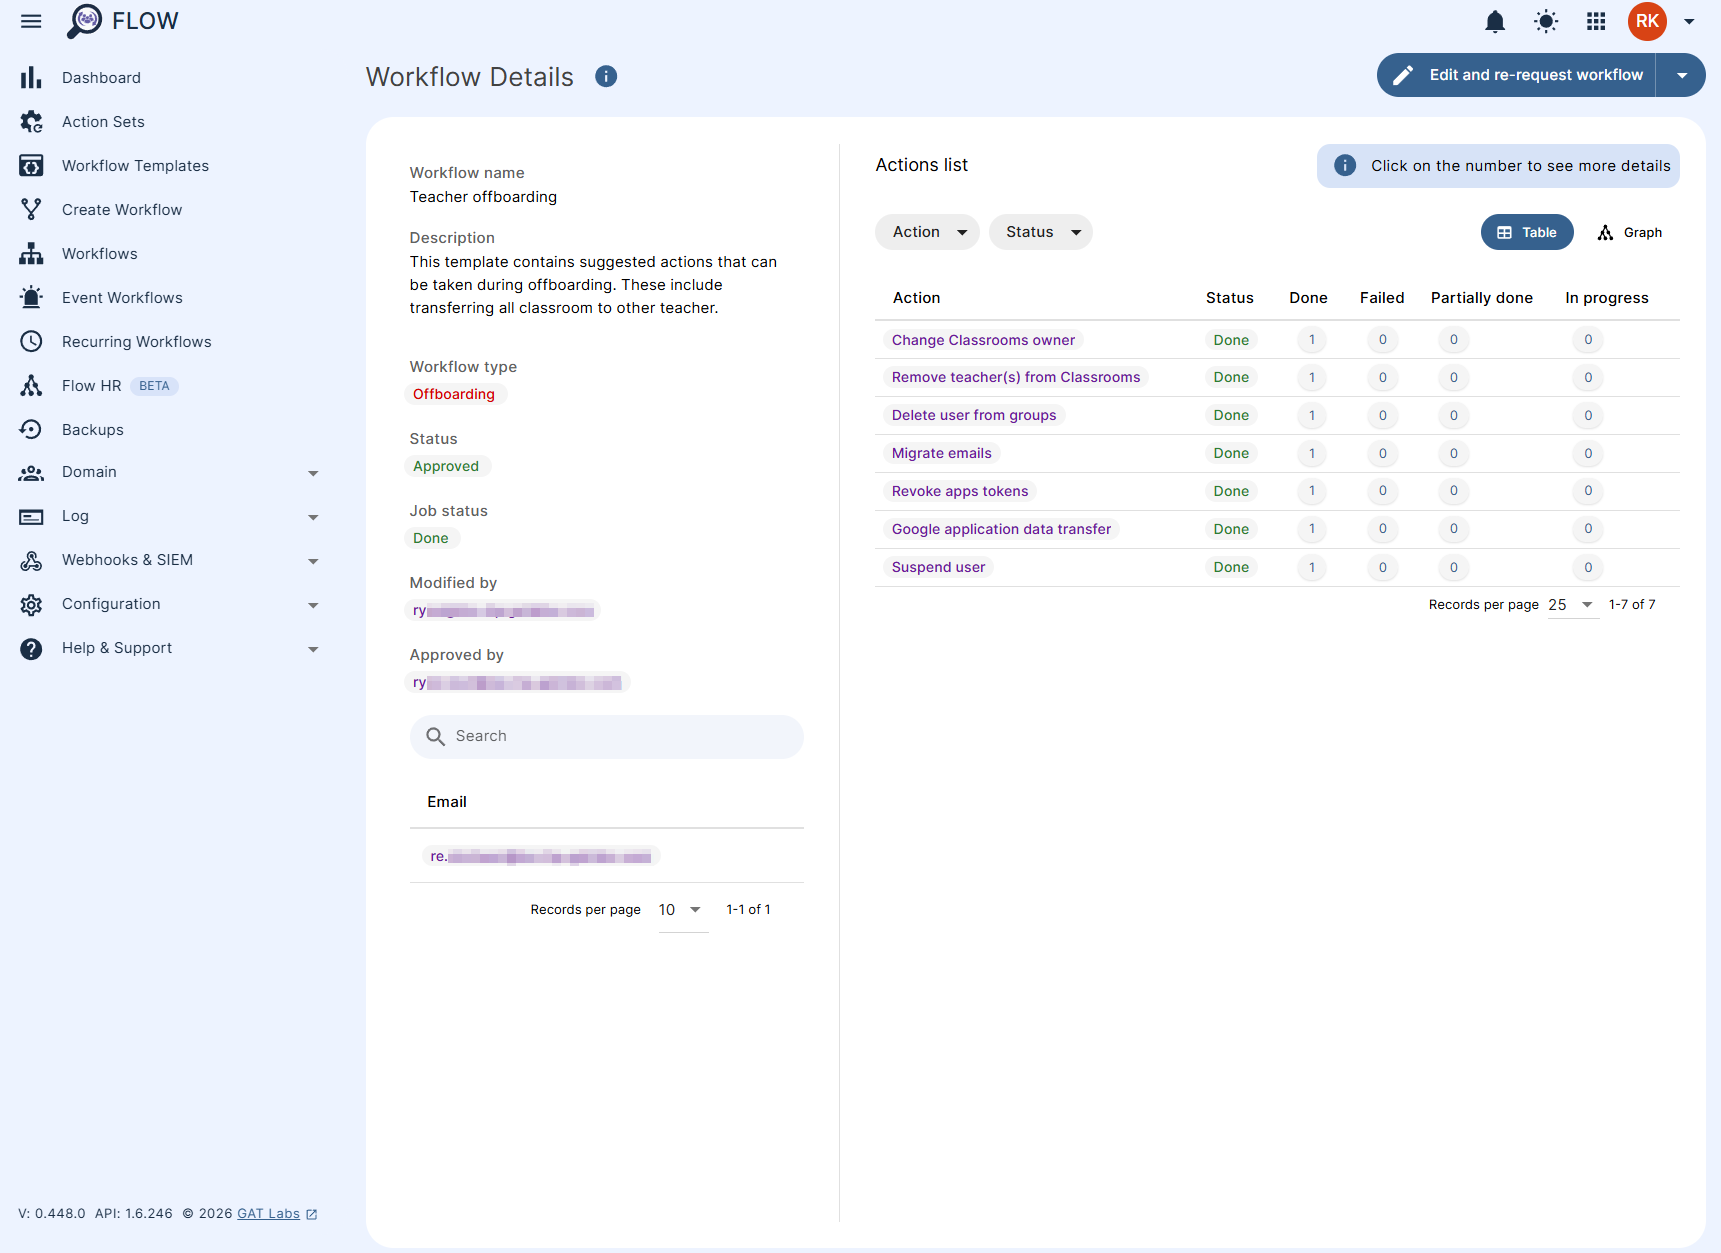Expand the Log sidebar section
The height and width of the screenshot is (1253, 1721).
click(x=313, y=517)
